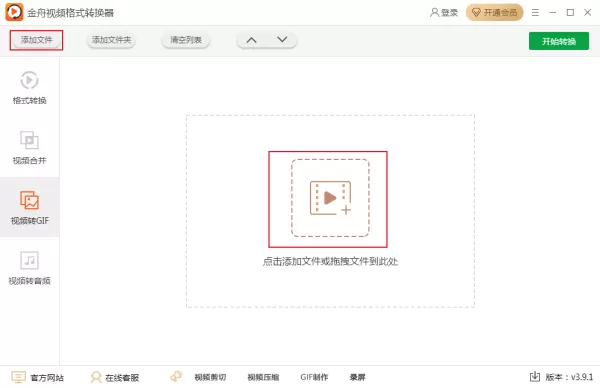This screenshot has height=388, width=600.
Task: Click the add-video film icon in center
Action: [x=330, y=198]
